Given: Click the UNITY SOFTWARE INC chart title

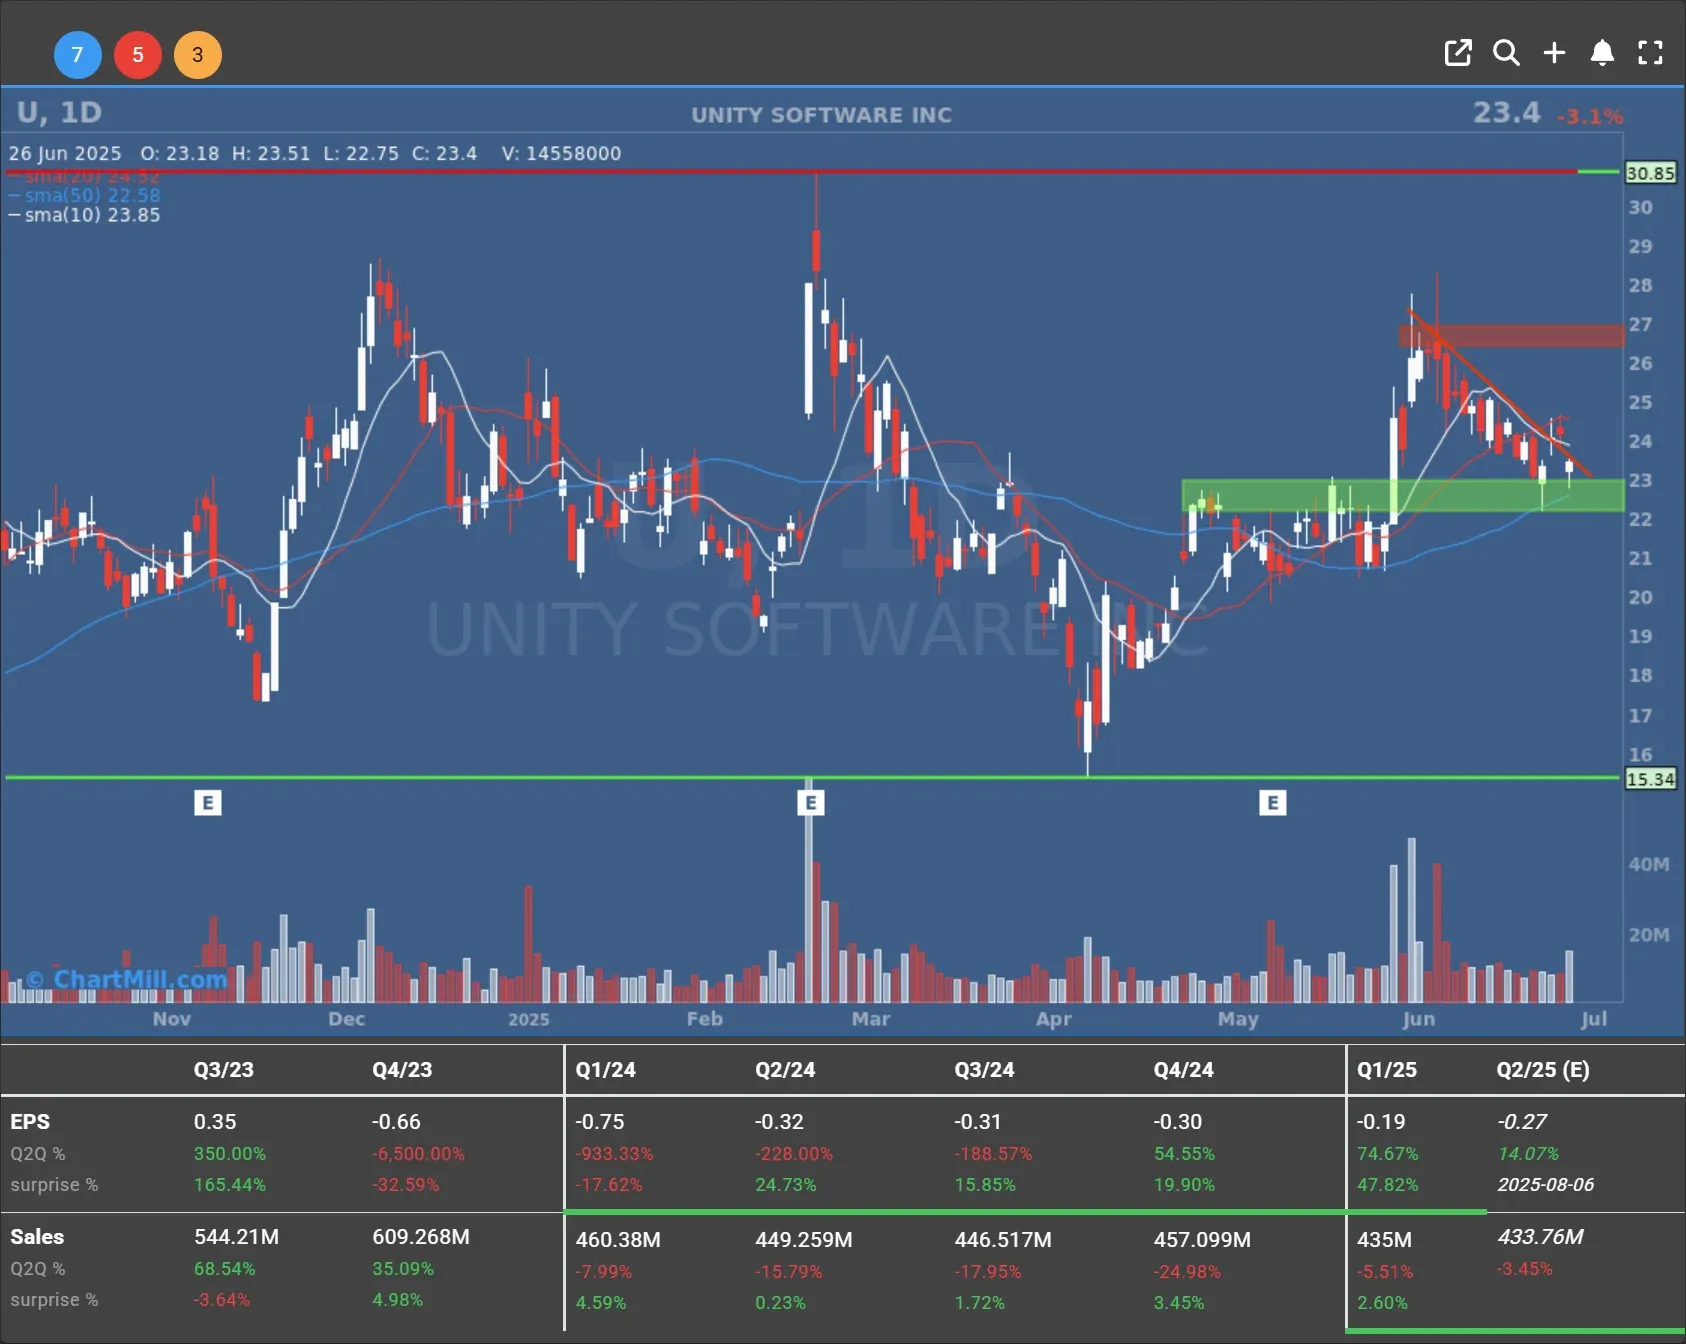Looking at the screenshot, I should pyautogui.click(x=821, y=115).
